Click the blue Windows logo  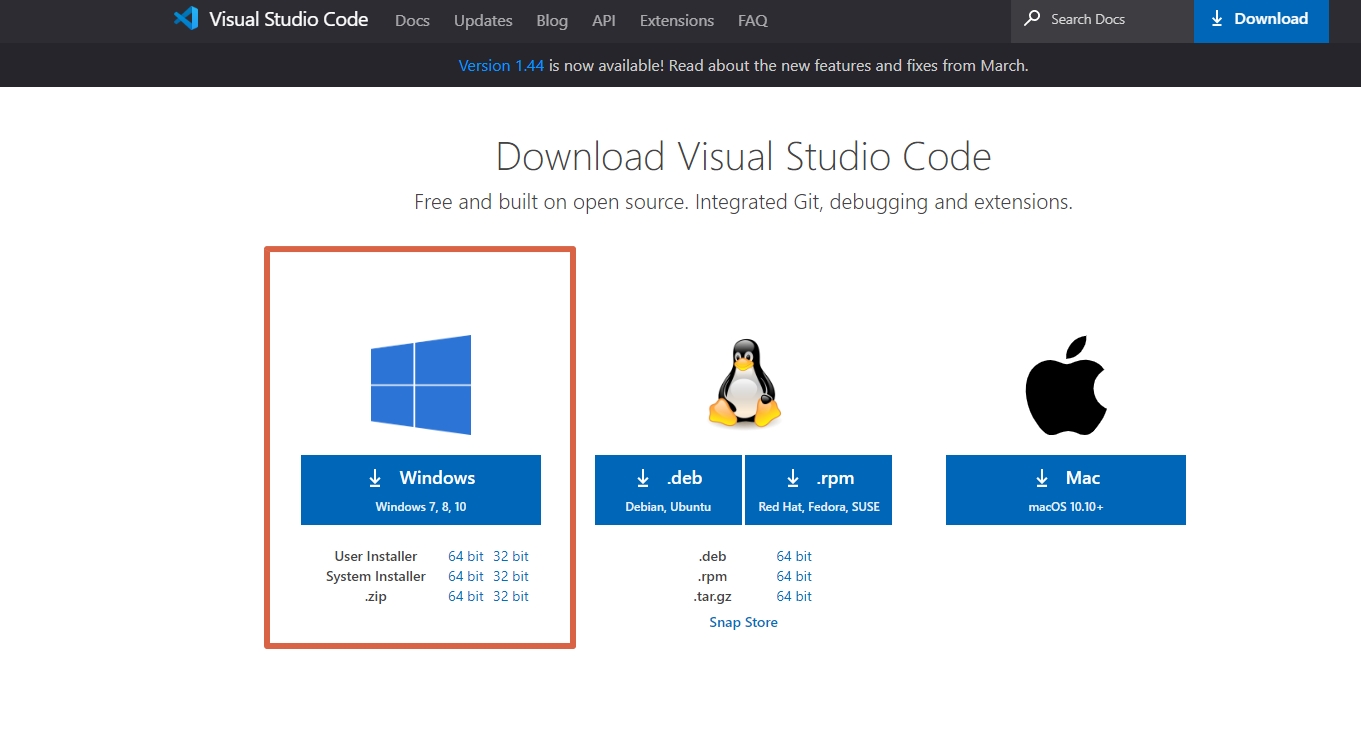point(421,385)
